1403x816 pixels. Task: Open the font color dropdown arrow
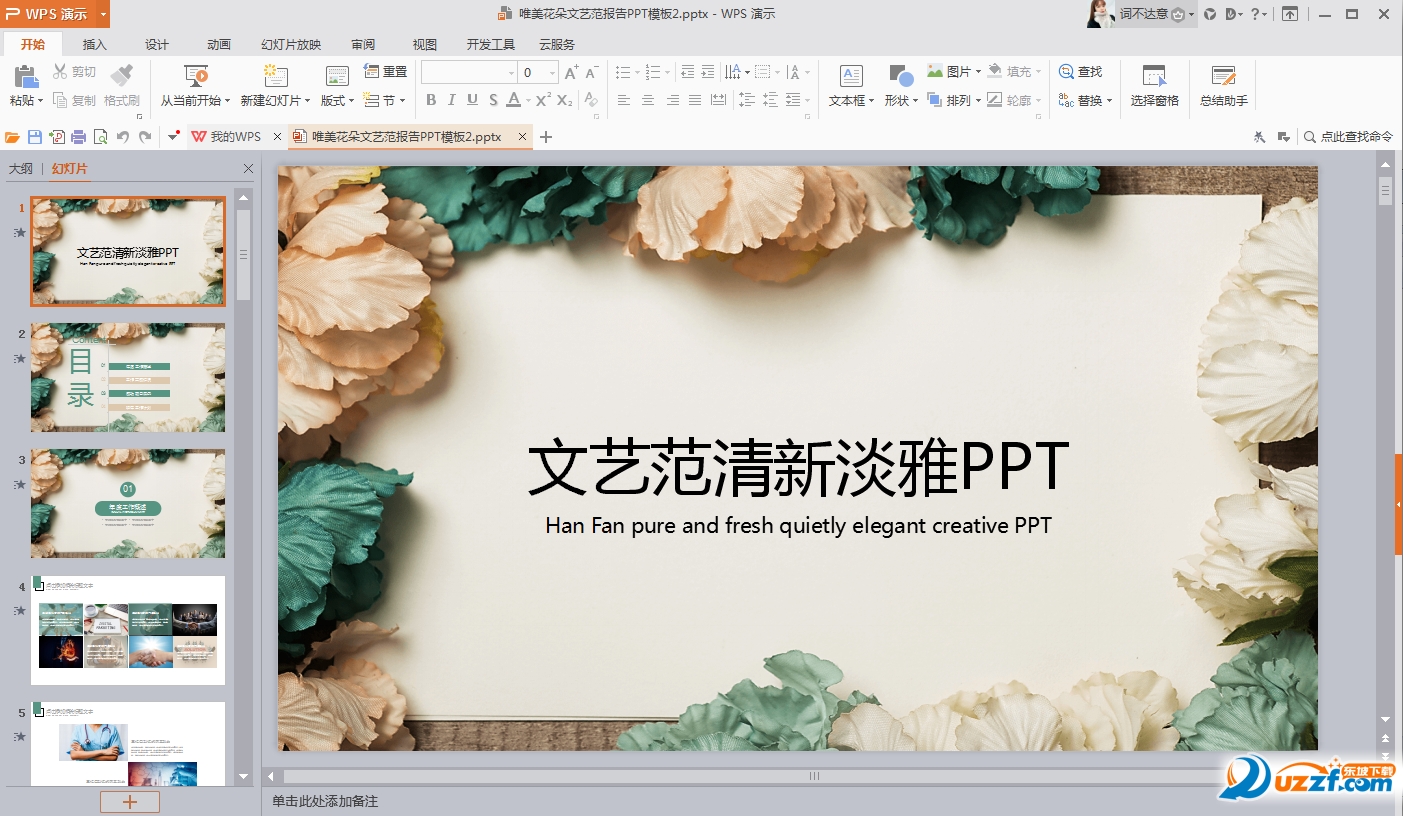tap(528, 100)
